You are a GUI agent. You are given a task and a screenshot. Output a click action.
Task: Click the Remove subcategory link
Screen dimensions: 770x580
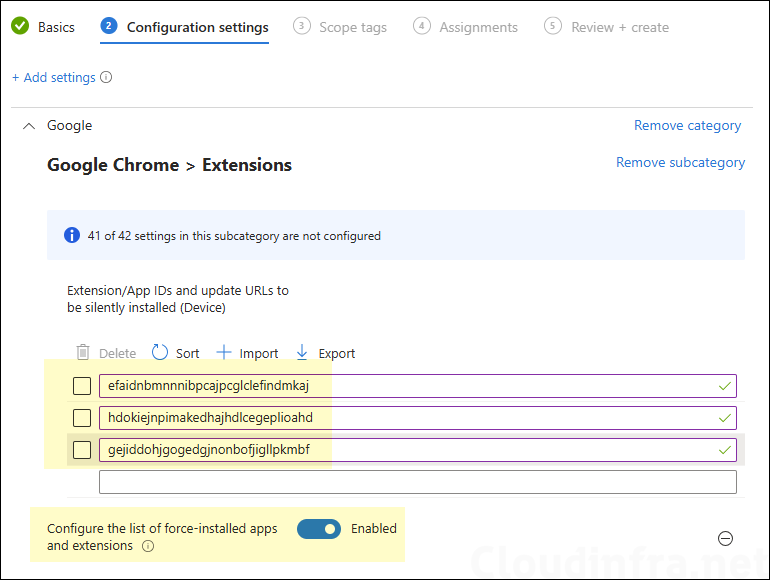pyautogui.click(x=680, y=162)
